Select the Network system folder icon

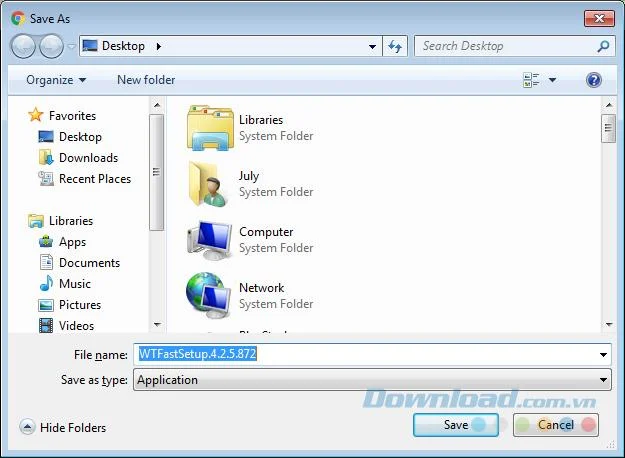[209, 295]
